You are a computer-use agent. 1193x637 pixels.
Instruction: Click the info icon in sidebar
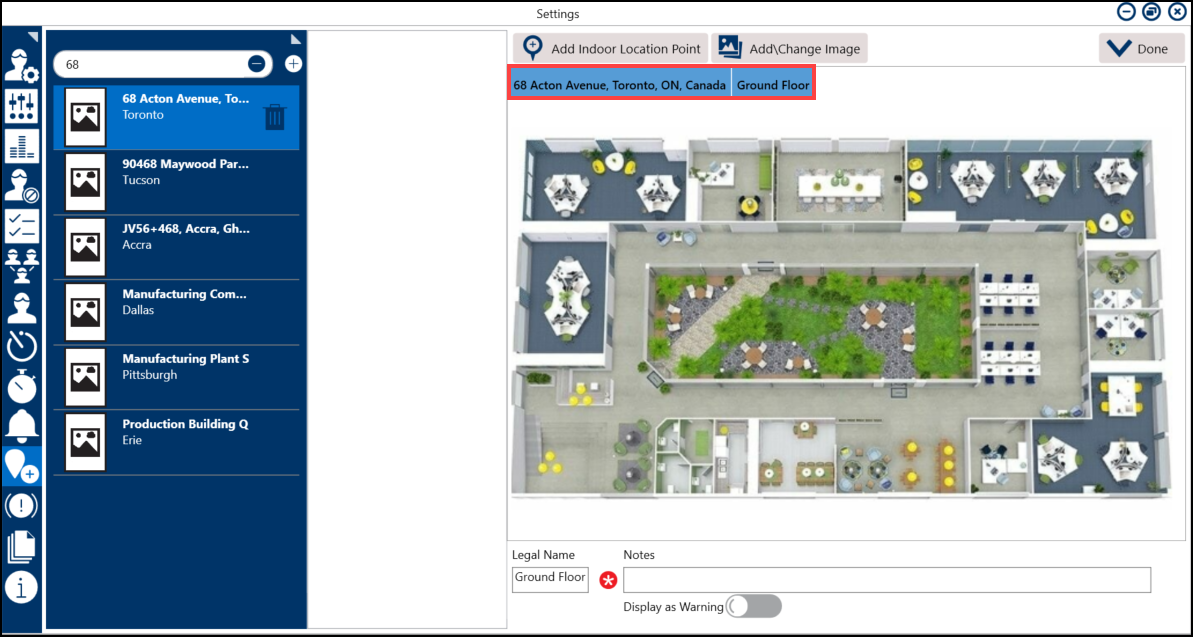pos(21,586)
